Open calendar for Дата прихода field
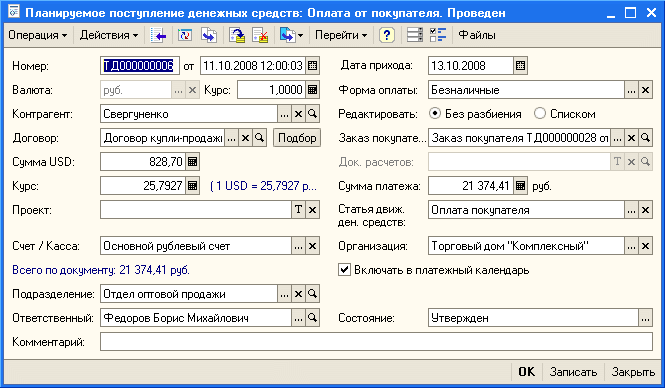The height and width of the screenshot is (388, 665). tap(520, 66)
